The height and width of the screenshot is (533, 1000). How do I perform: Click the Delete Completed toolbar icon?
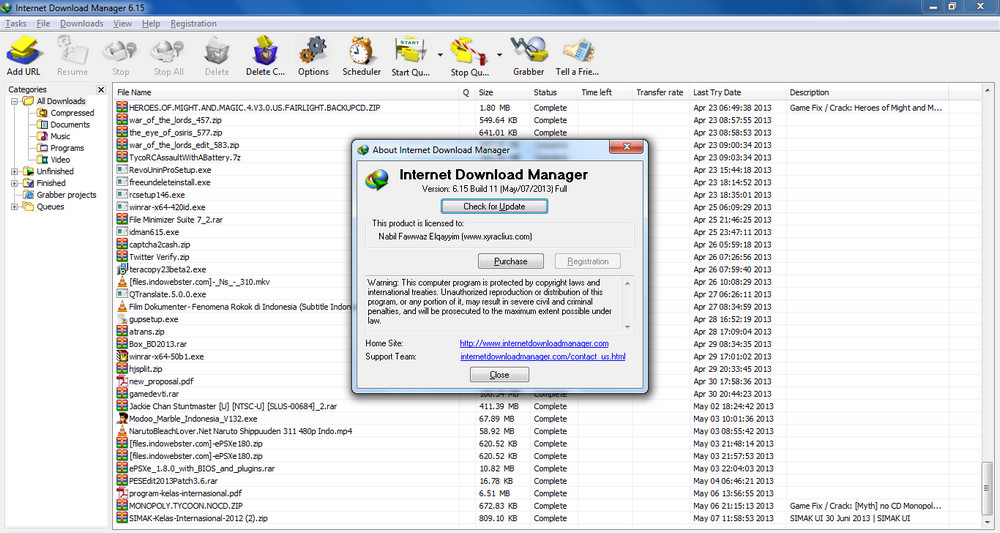tap(265, 51)
